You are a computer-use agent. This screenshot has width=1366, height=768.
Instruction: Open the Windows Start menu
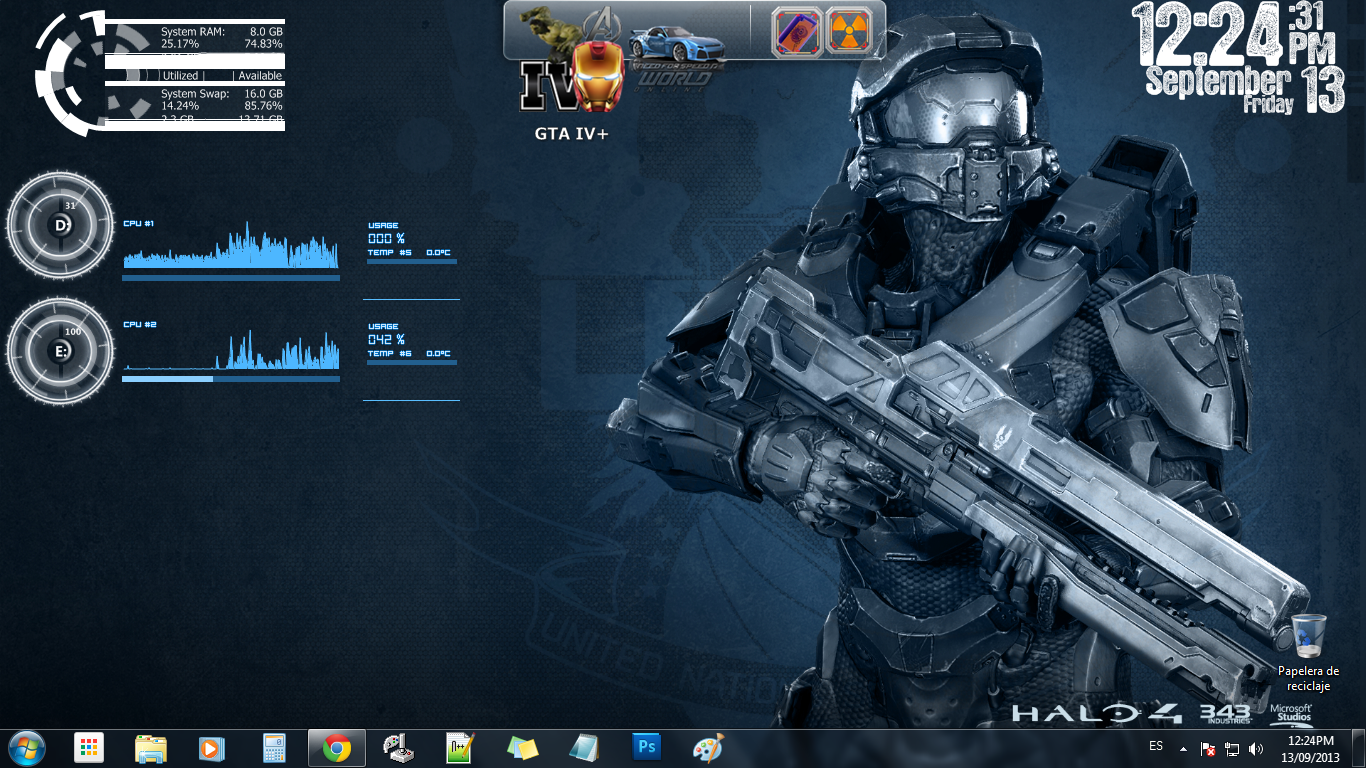pos(25,747)
